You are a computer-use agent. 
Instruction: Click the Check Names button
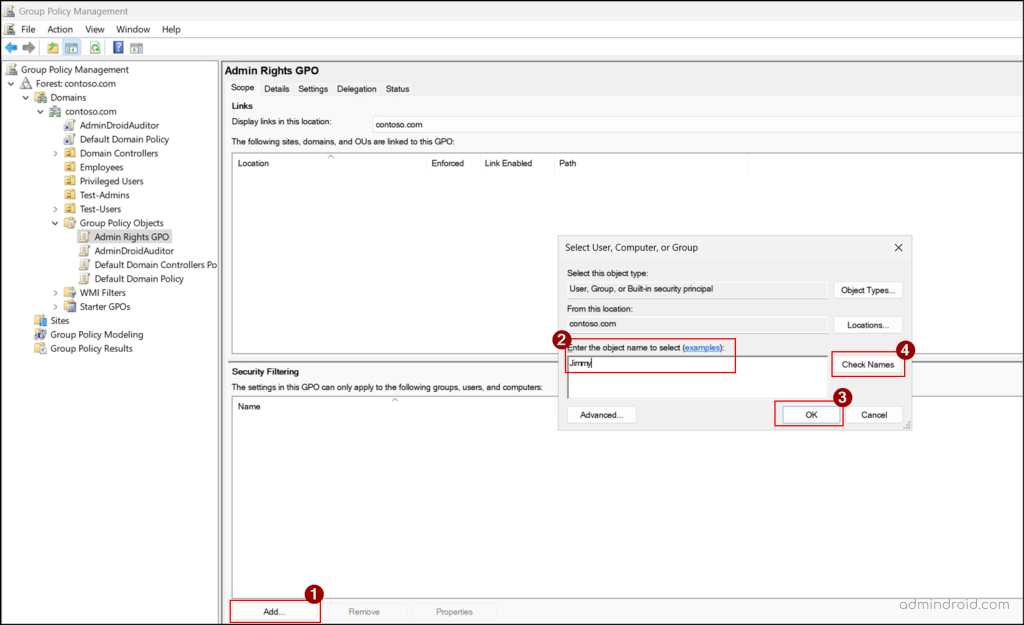[867, 363]
